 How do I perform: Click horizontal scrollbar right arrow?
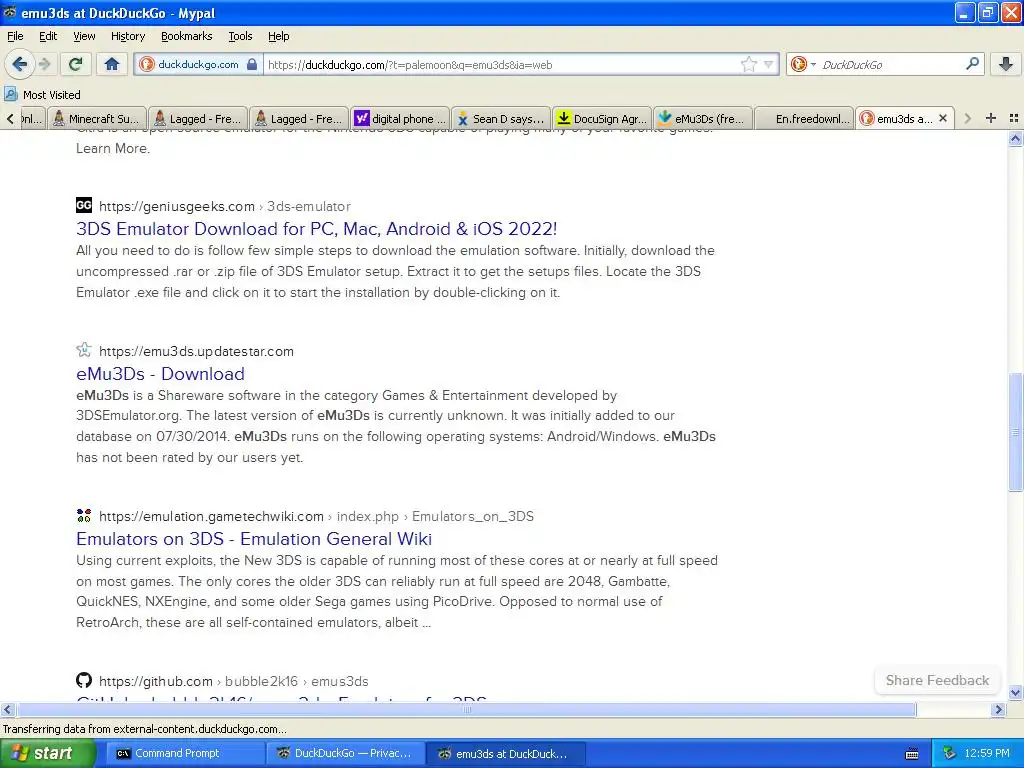click(999, 709)
